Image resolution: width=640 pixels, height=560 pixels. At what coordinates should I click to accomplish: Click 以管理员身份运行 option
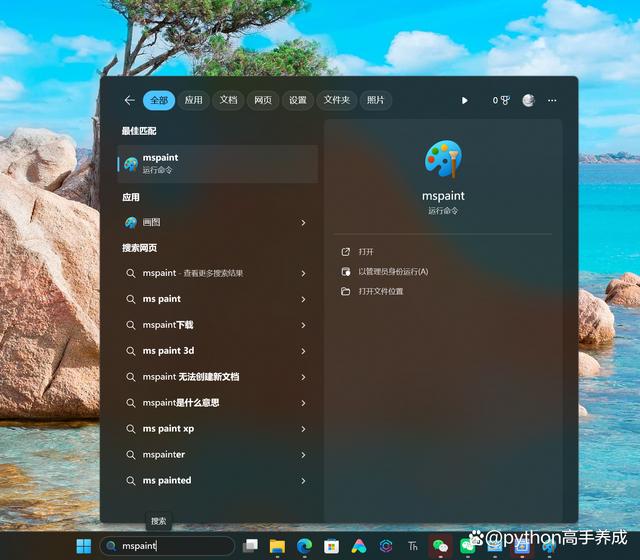tap(392, 271)
